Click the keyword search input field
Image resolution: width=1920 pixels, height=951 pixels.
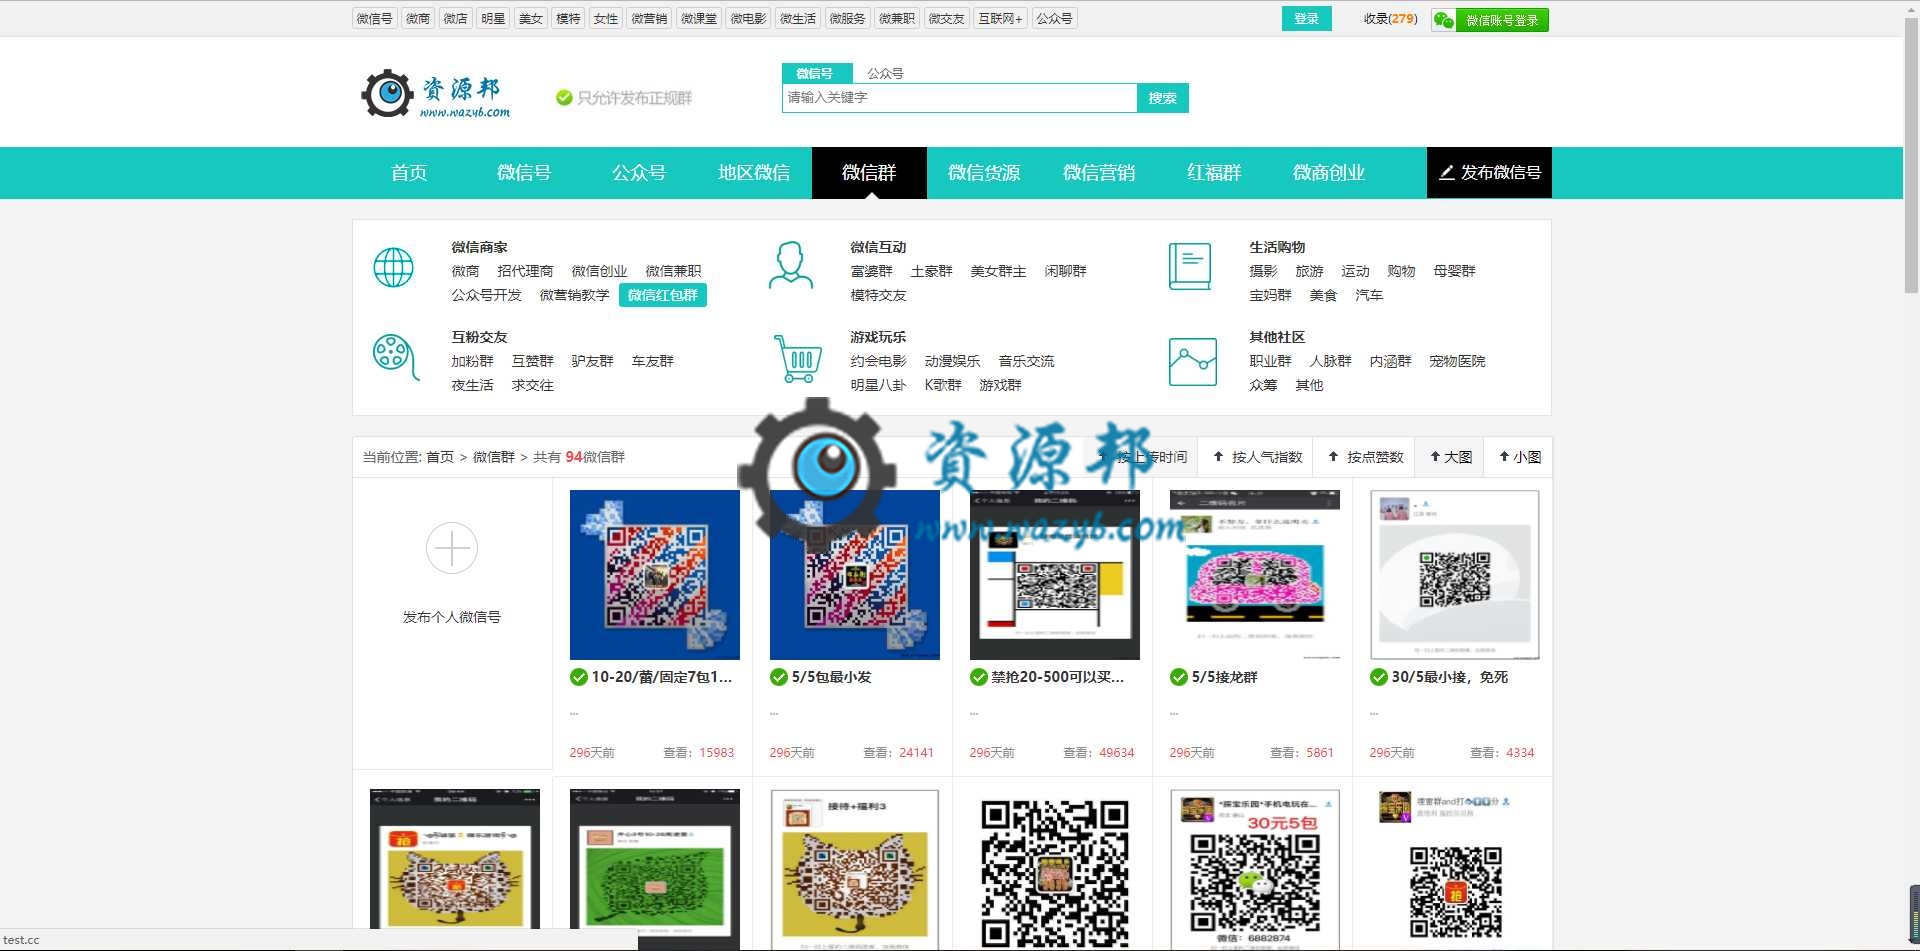[x=959, y=98]
